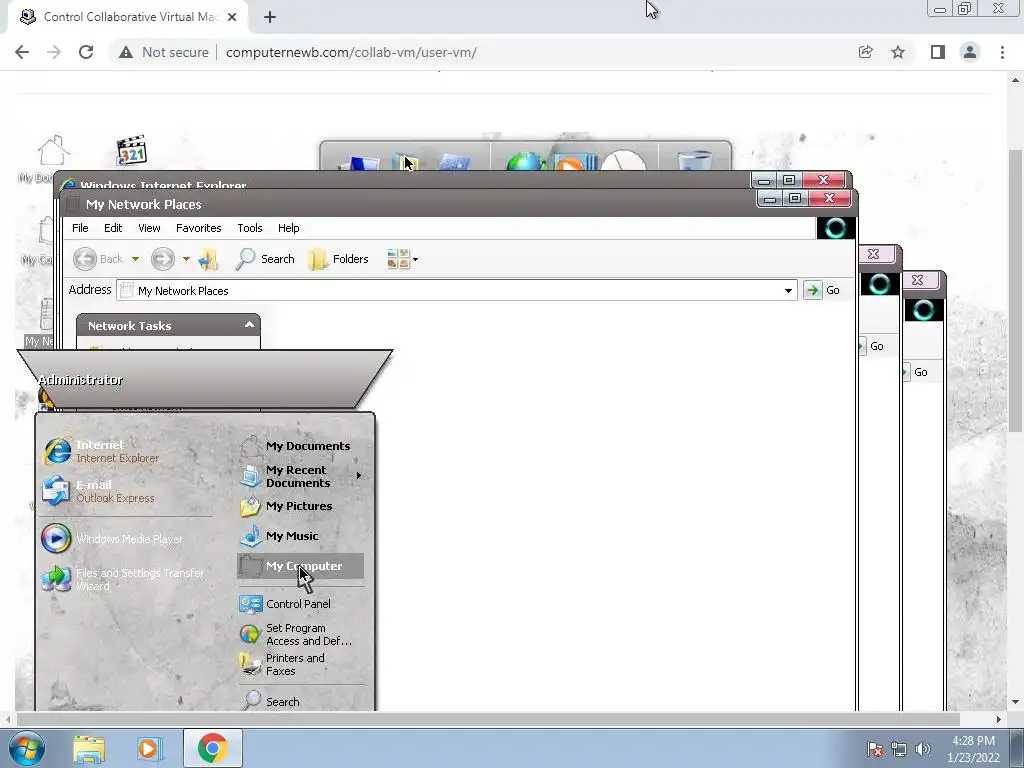Click the Not secure site info warning
Image resolution: width=1024 pixels, height=768 pixels.
[x=163, y=52]
